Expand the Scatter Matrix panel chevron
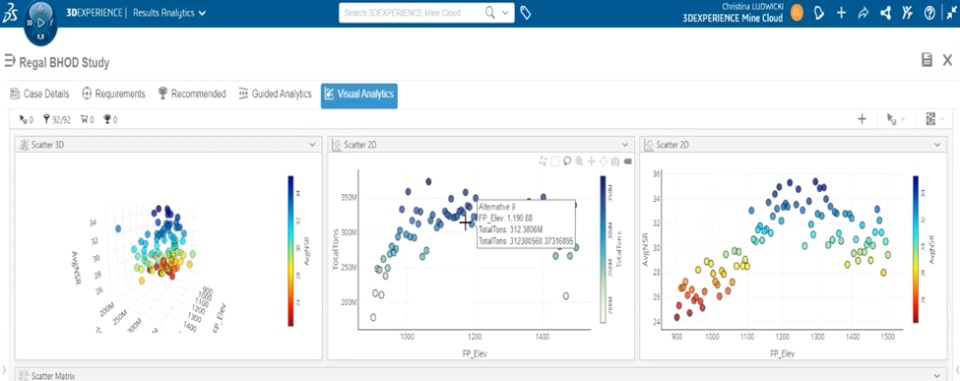Viewport: 960px width, 381px height. pos(937,375)
